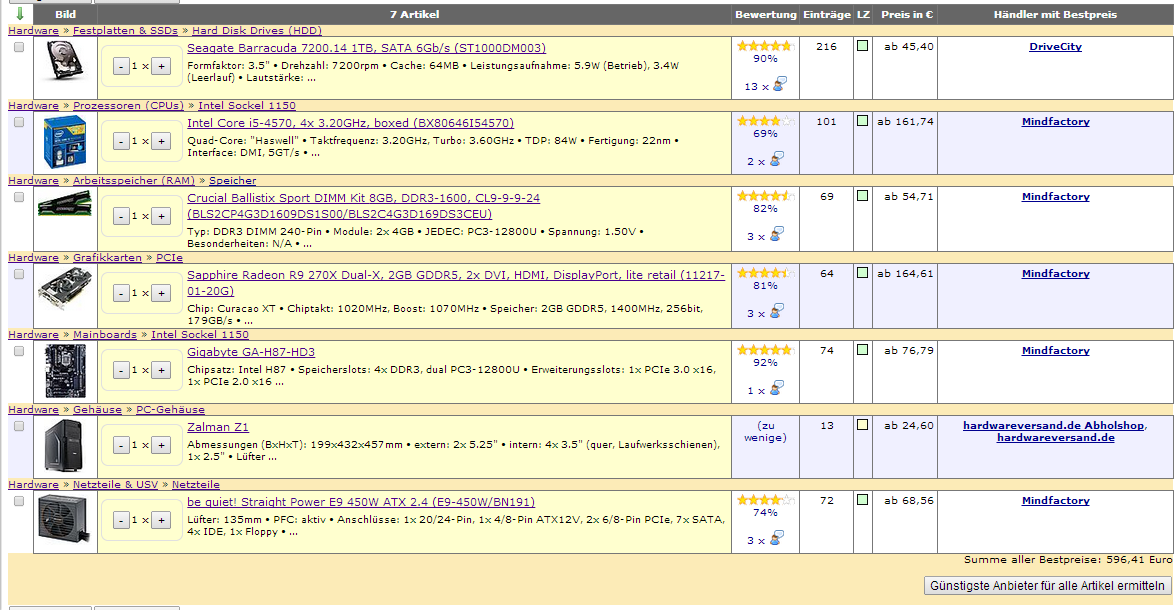Click Günstigste Anbieter für alle Artikel ermitteln
1175x610 pixels.
pyautogui.click(x=1047, y=585)
